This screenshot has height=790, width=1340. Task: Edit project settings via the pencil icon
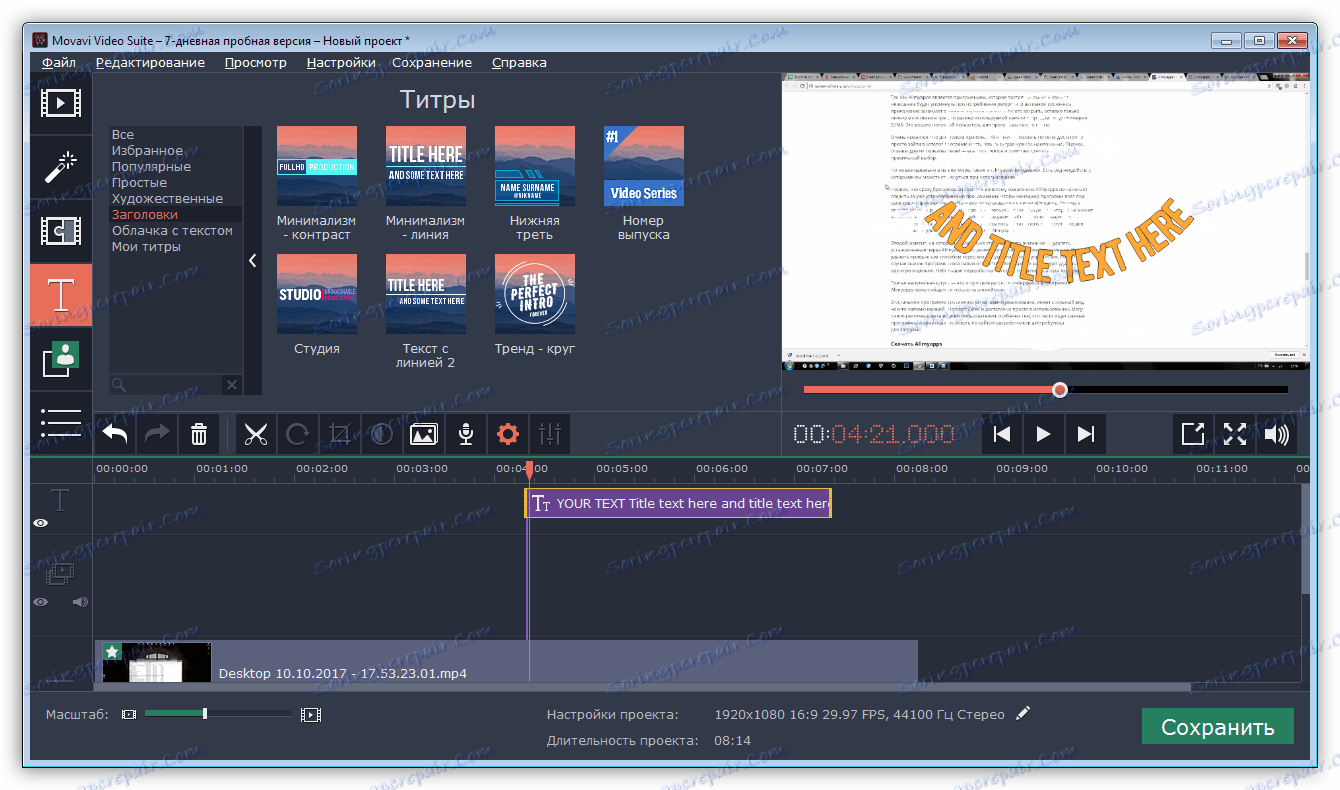click(1023, 714)
